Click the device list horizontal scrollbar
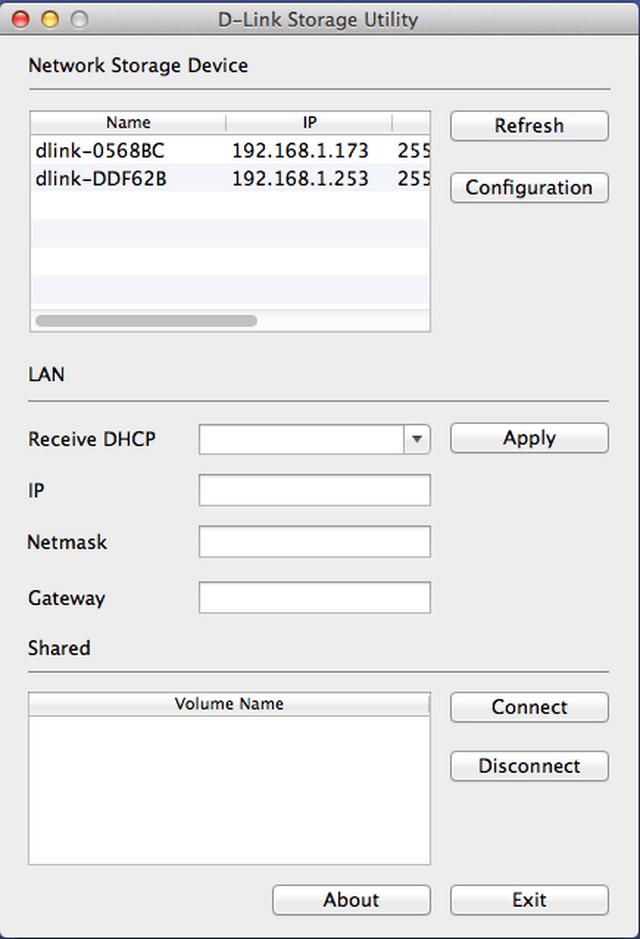This screenshot has width=640, height=939. point(147,321)
